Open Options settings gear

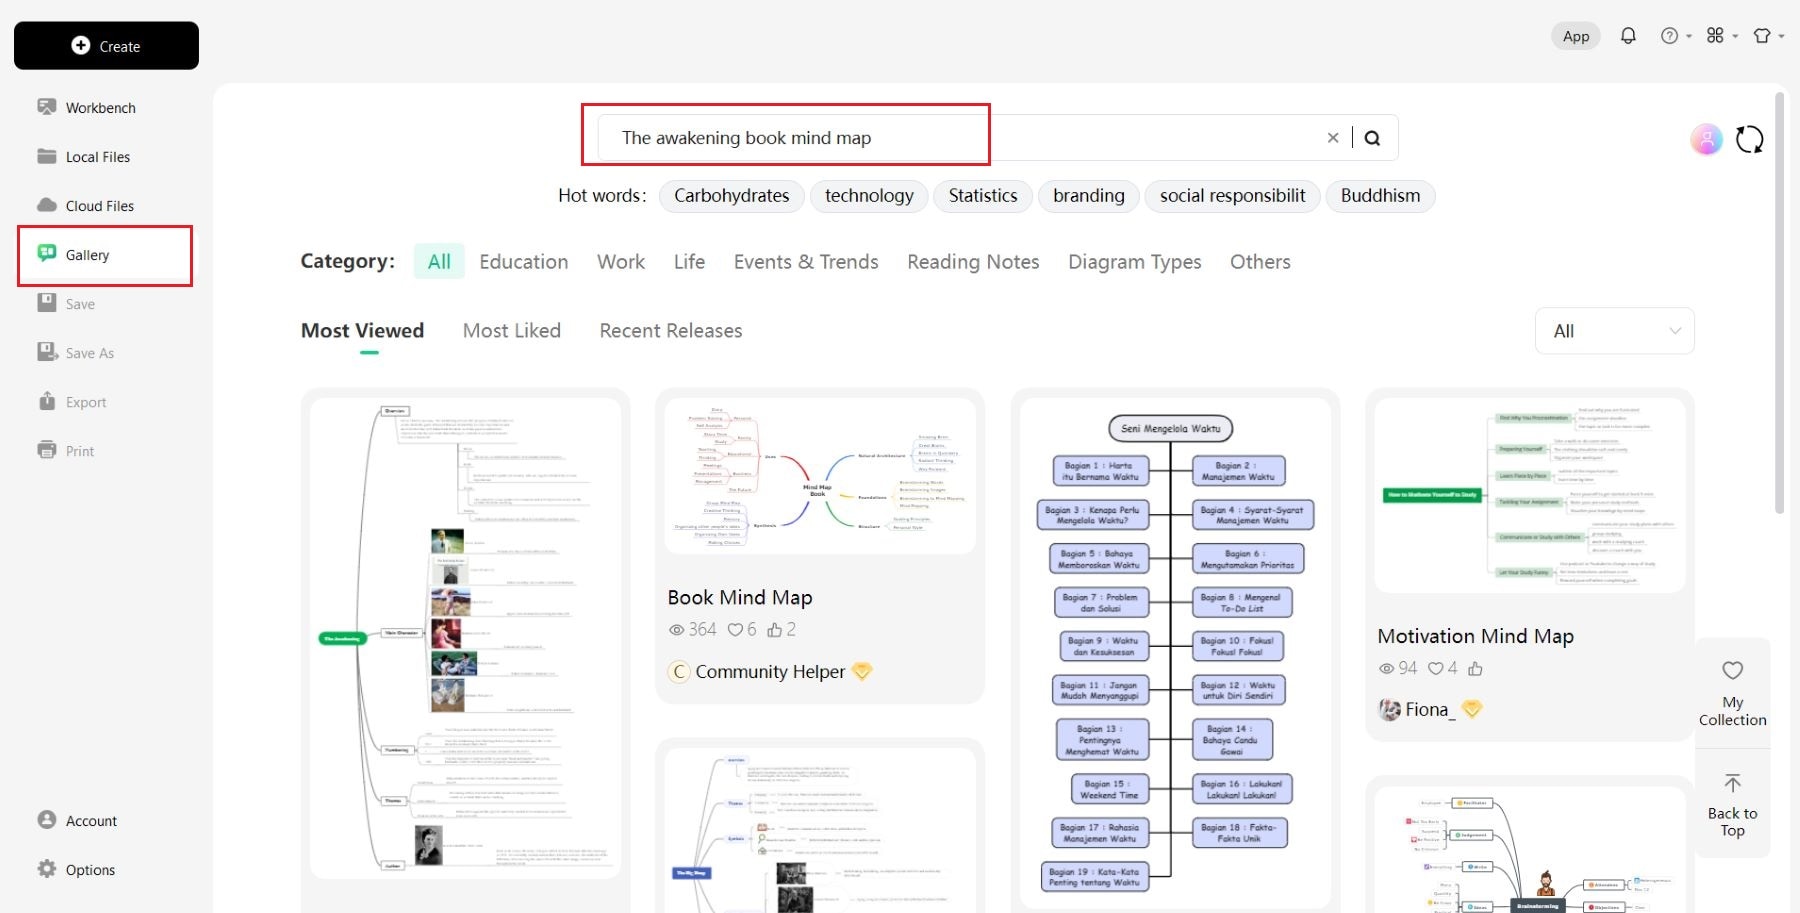click(76, 869)
